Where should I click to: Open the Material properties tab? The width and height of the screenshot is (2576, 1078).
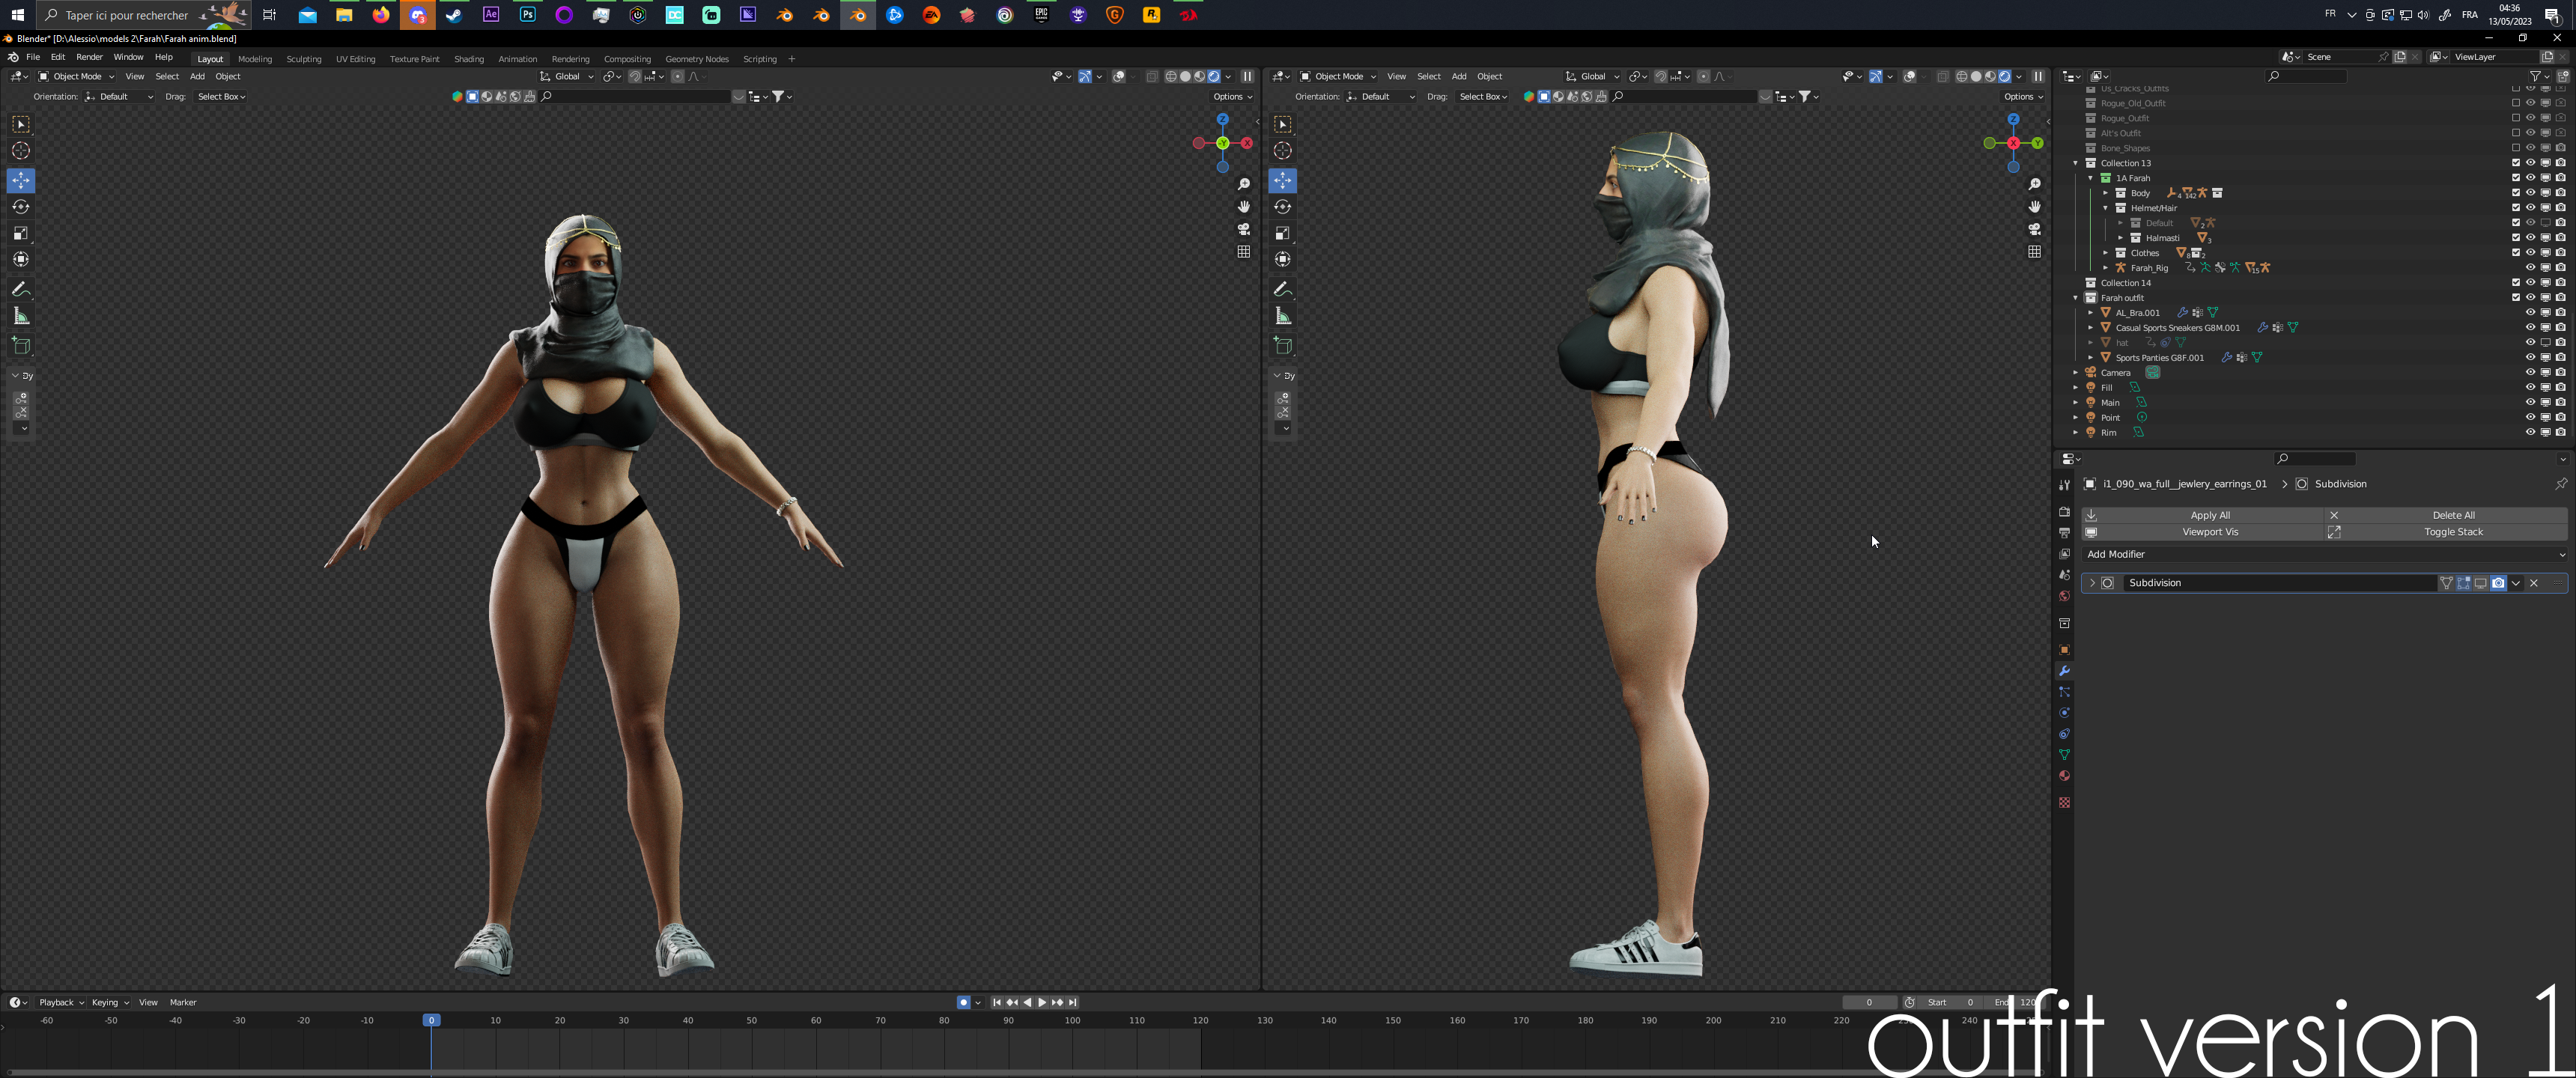pos(2064,776)
